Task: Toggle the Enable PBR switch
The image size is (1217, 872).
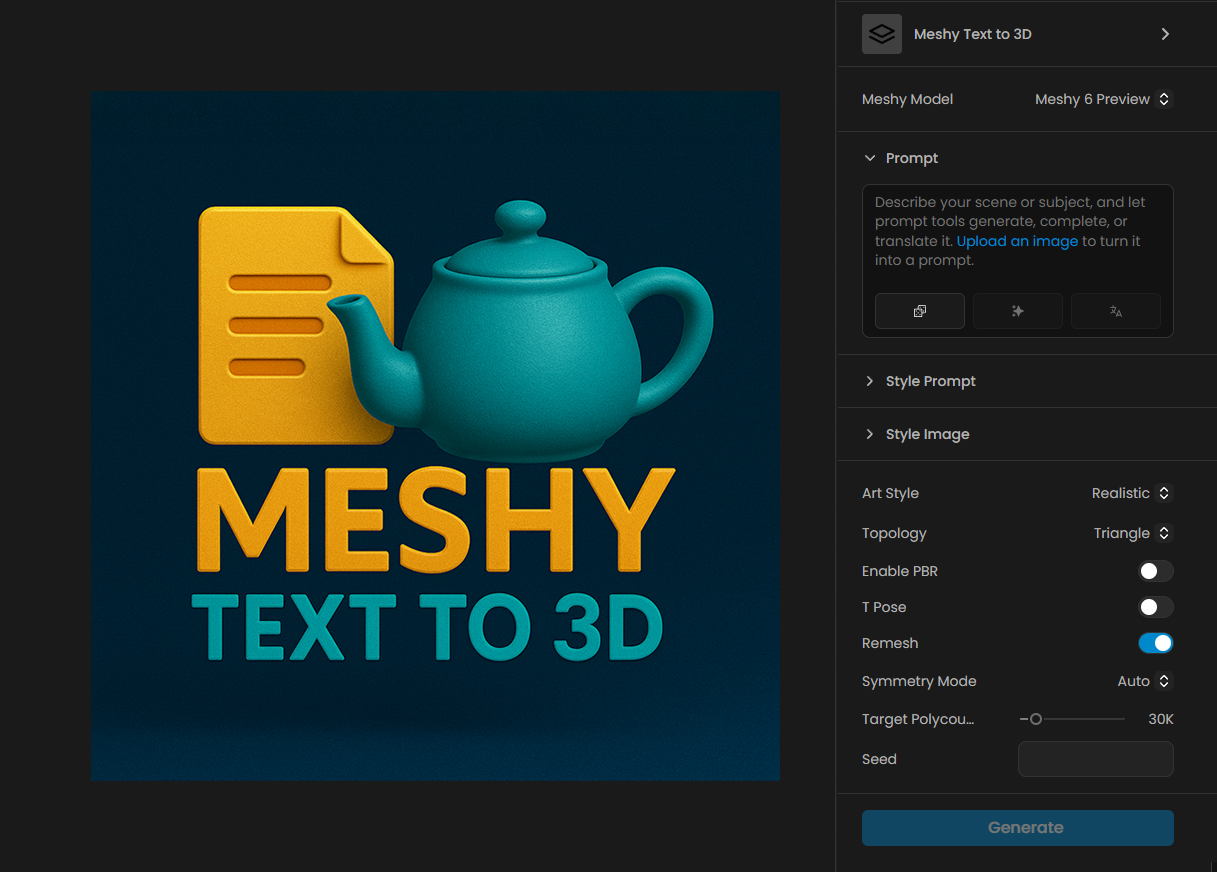Action: (x=1155, y=571)
